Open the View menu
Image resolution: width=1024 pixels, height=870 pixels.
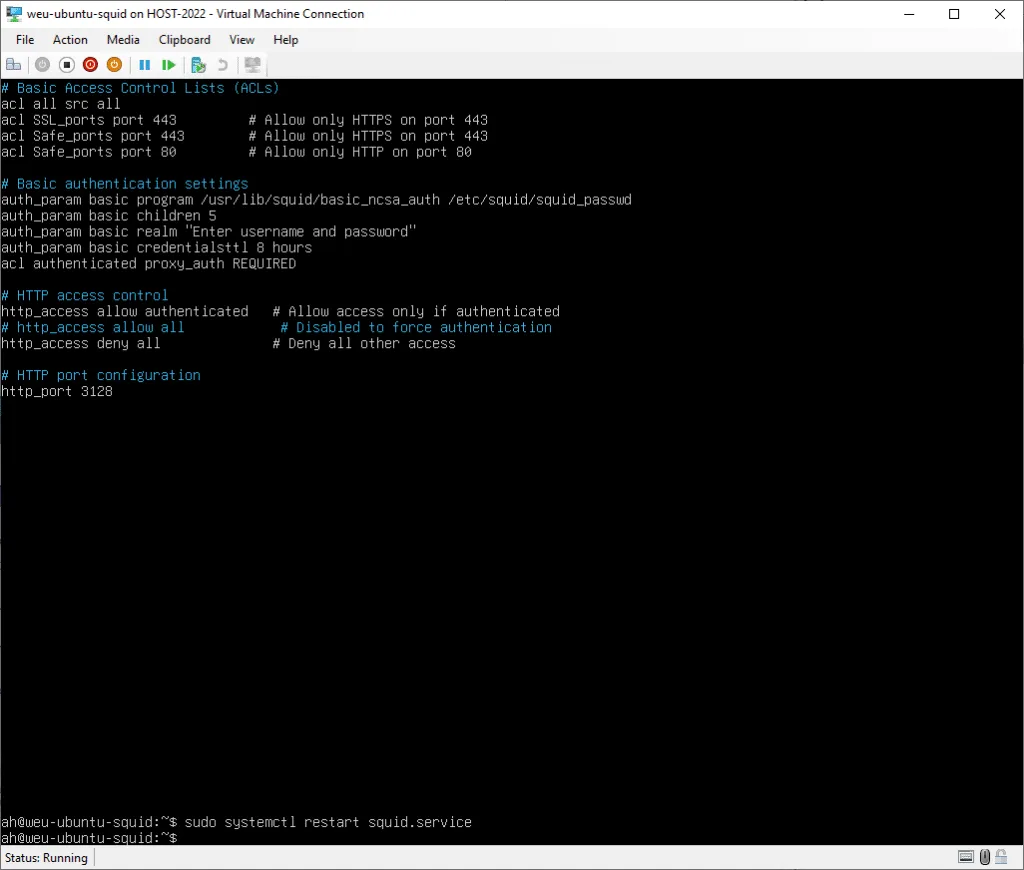[242, 40]
